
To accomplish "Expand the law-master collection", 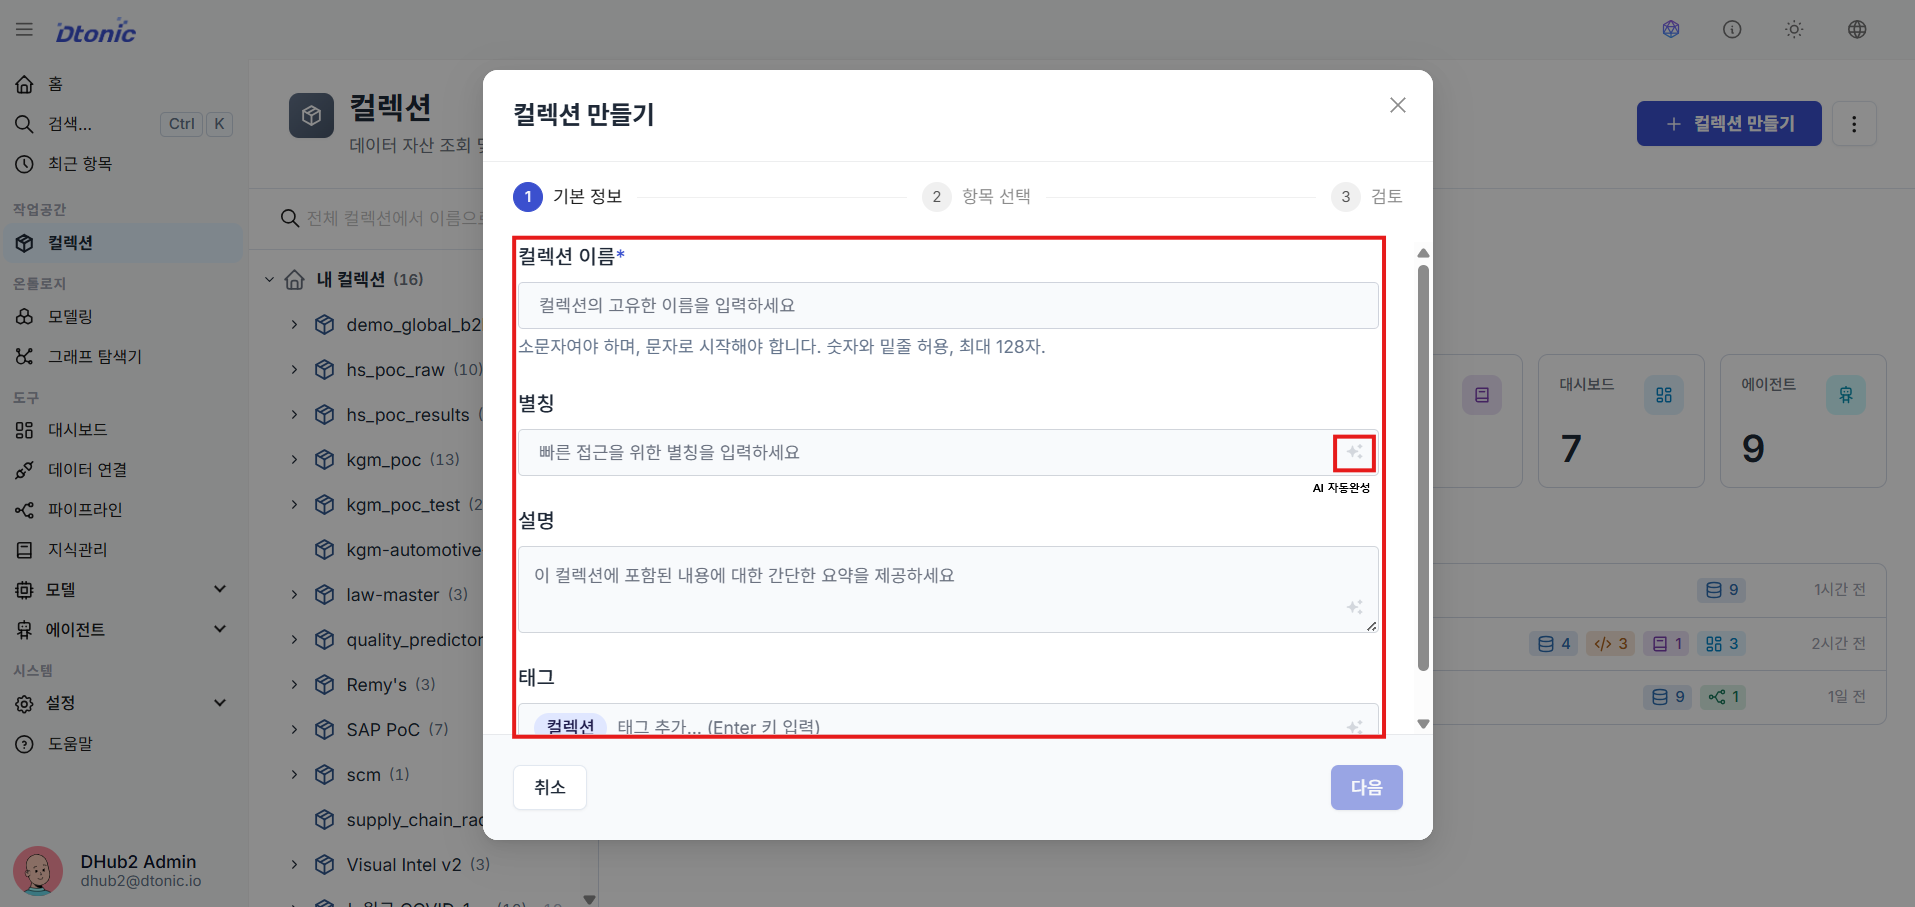I will click(x=294, y=595).
